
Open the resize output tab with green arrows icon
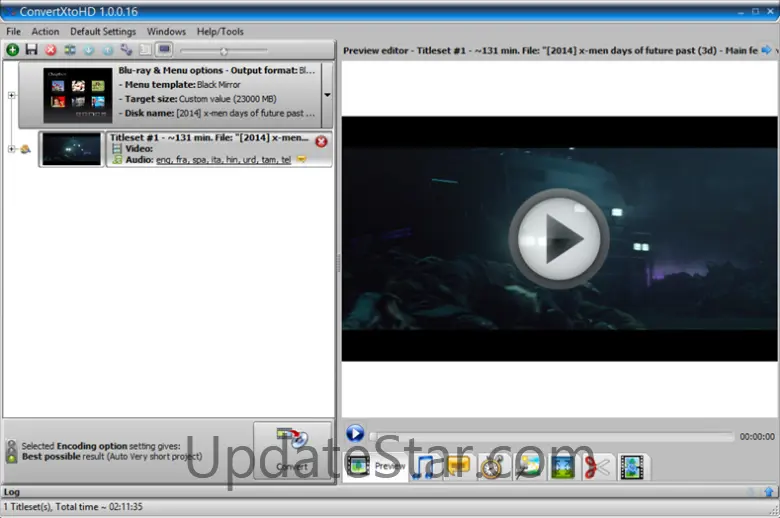click(x=563, y=467)
